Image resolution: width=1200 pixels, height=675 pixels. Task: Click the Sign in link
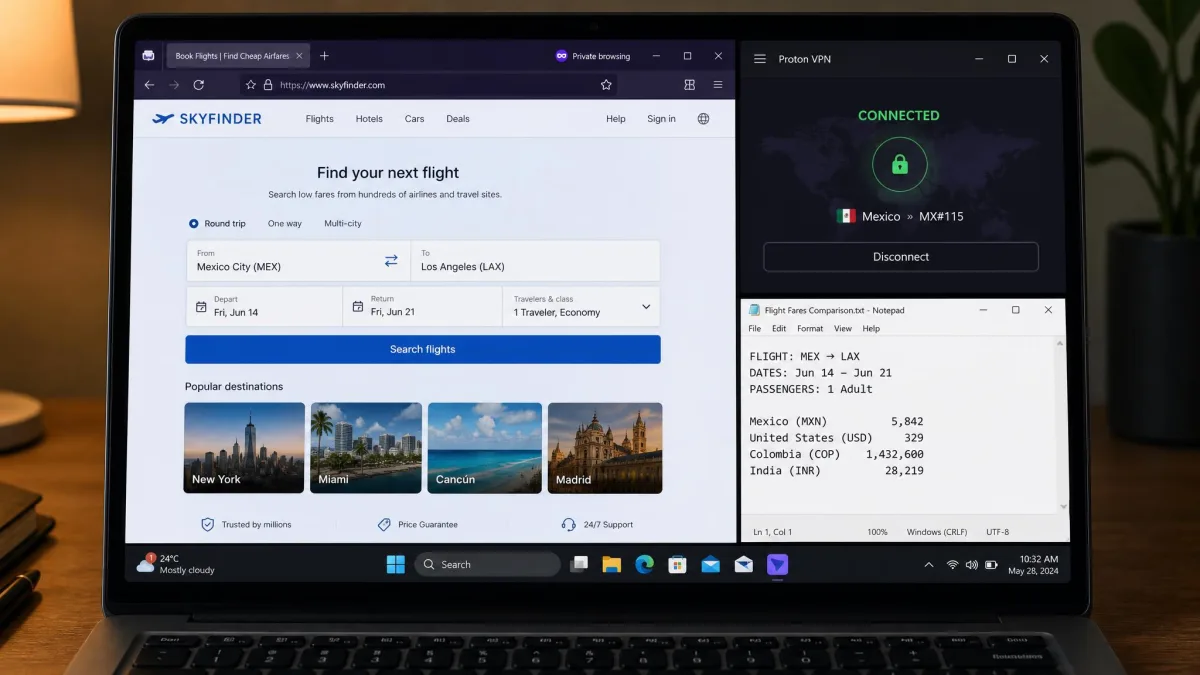click(x=661, y=118)
